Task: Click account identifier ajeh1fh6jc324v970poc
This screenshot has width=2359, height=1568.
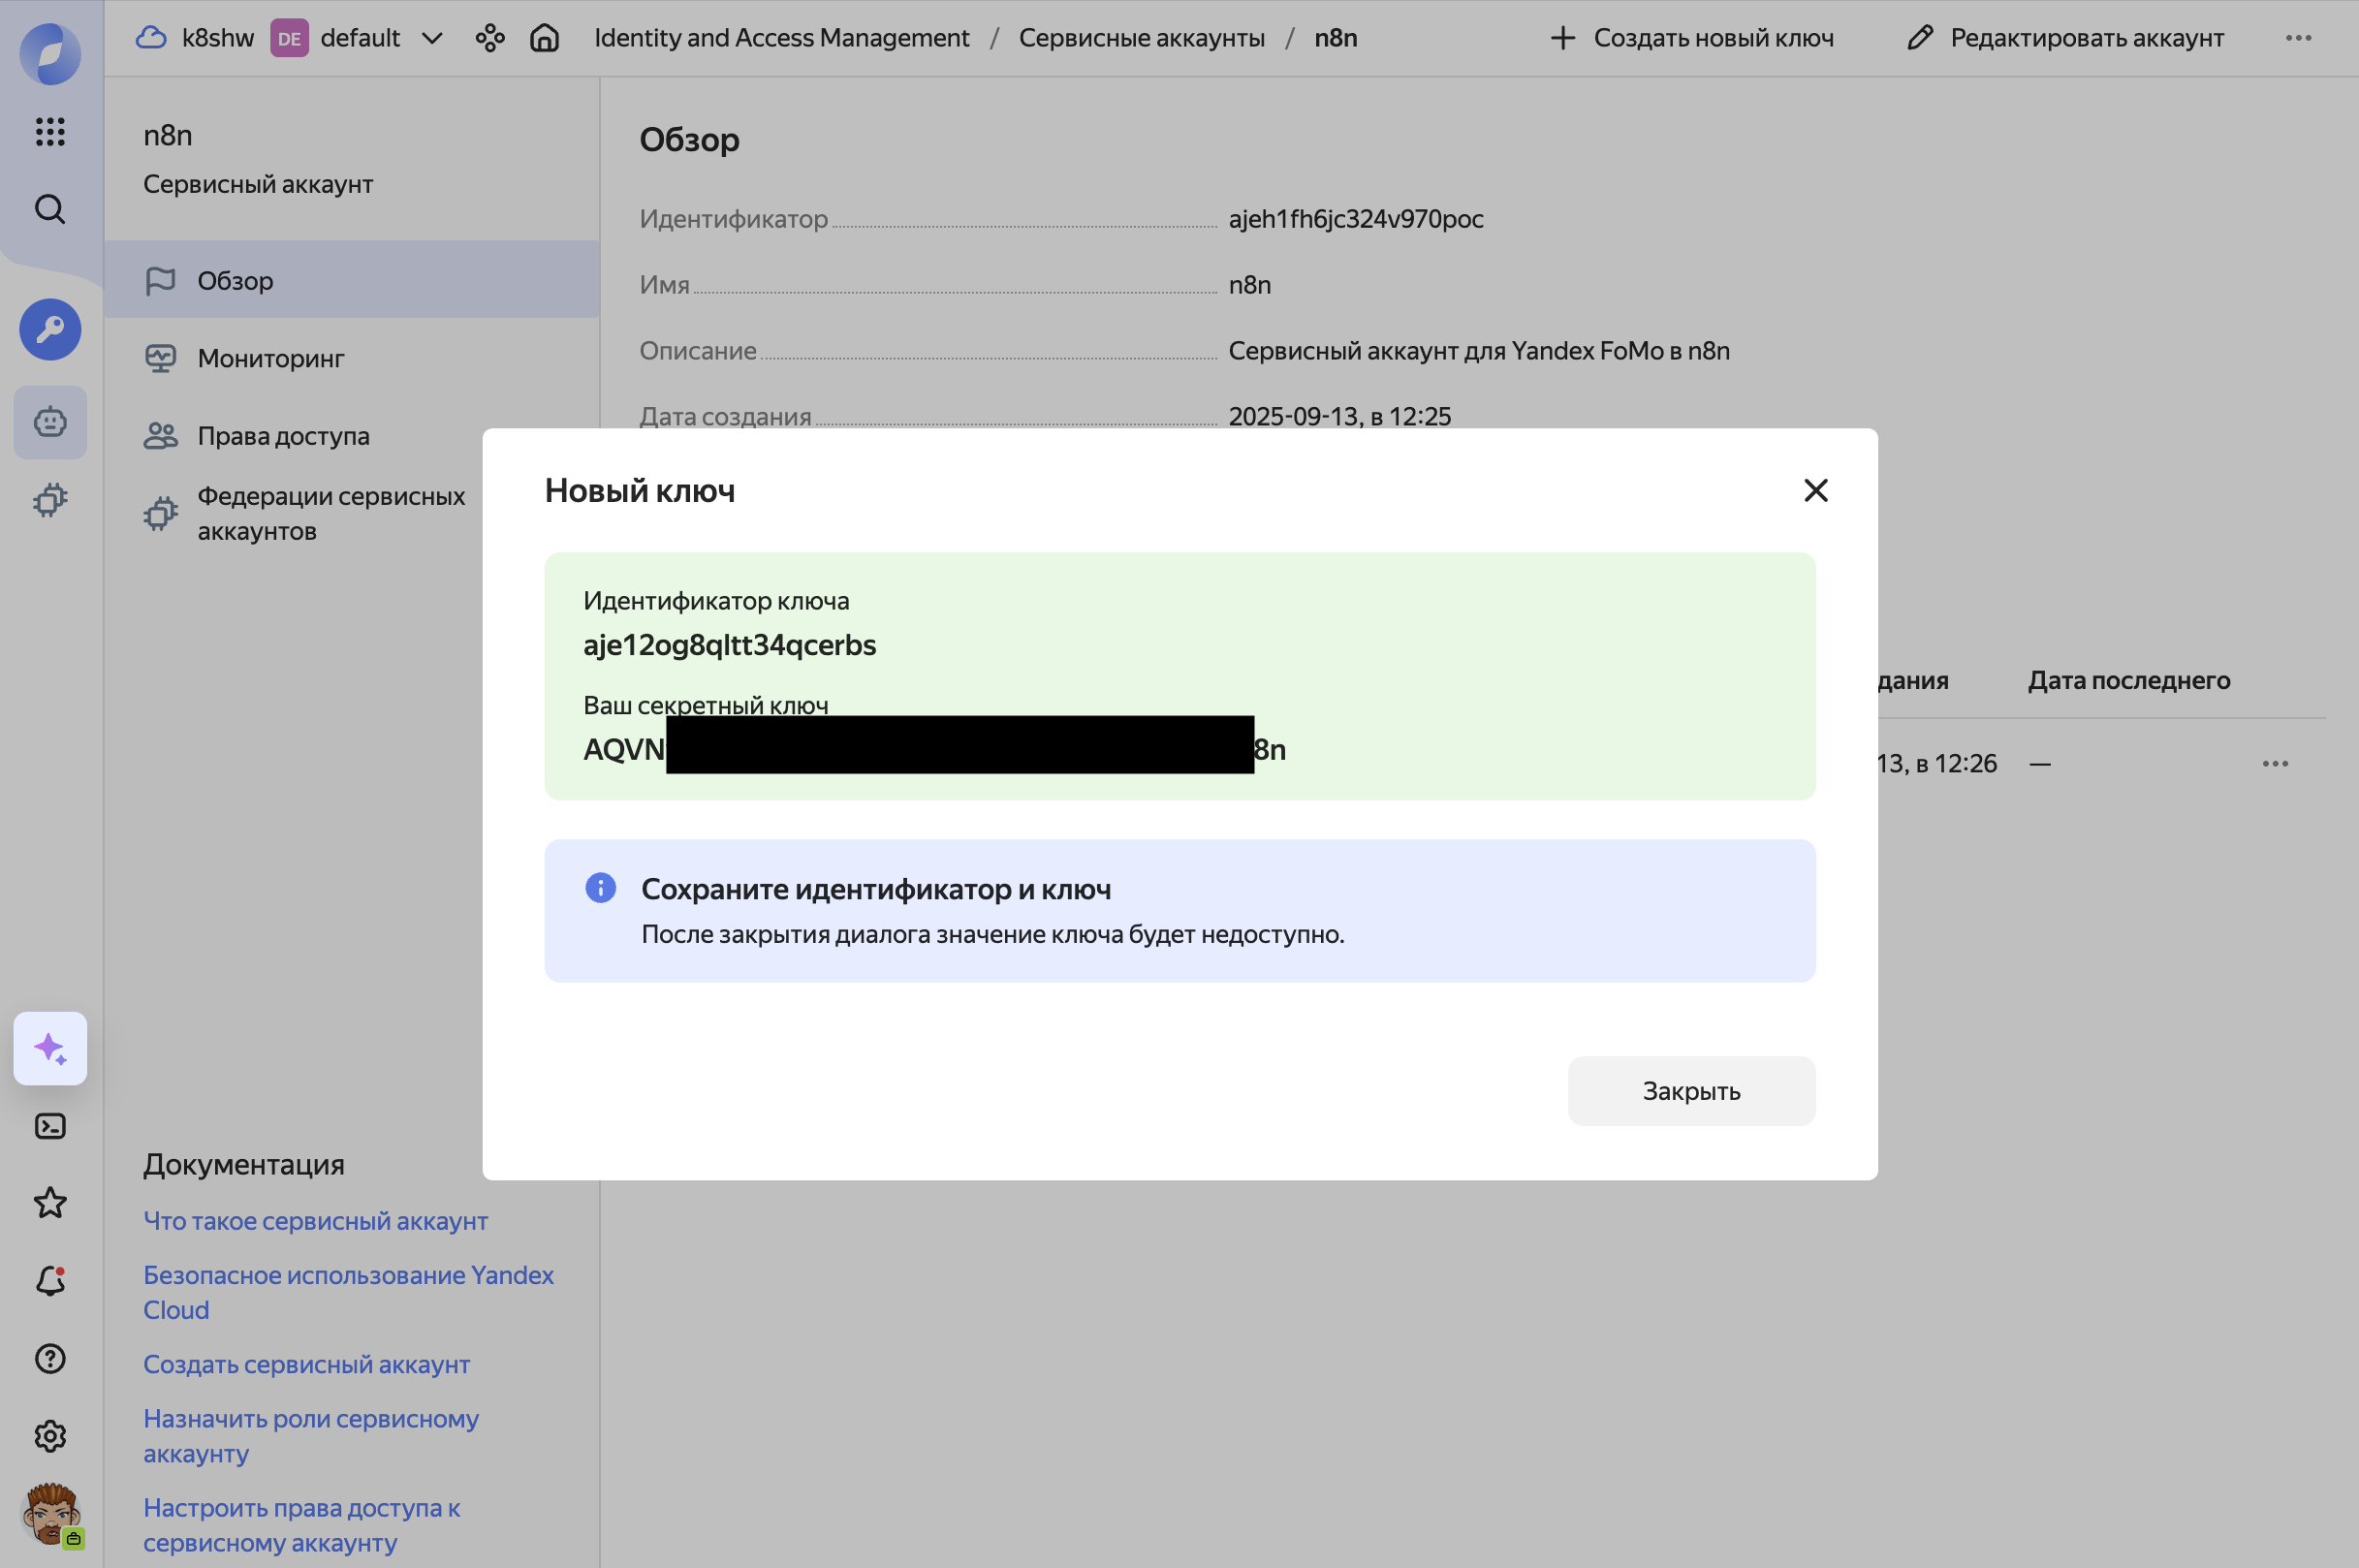Action: point(1355,219)
